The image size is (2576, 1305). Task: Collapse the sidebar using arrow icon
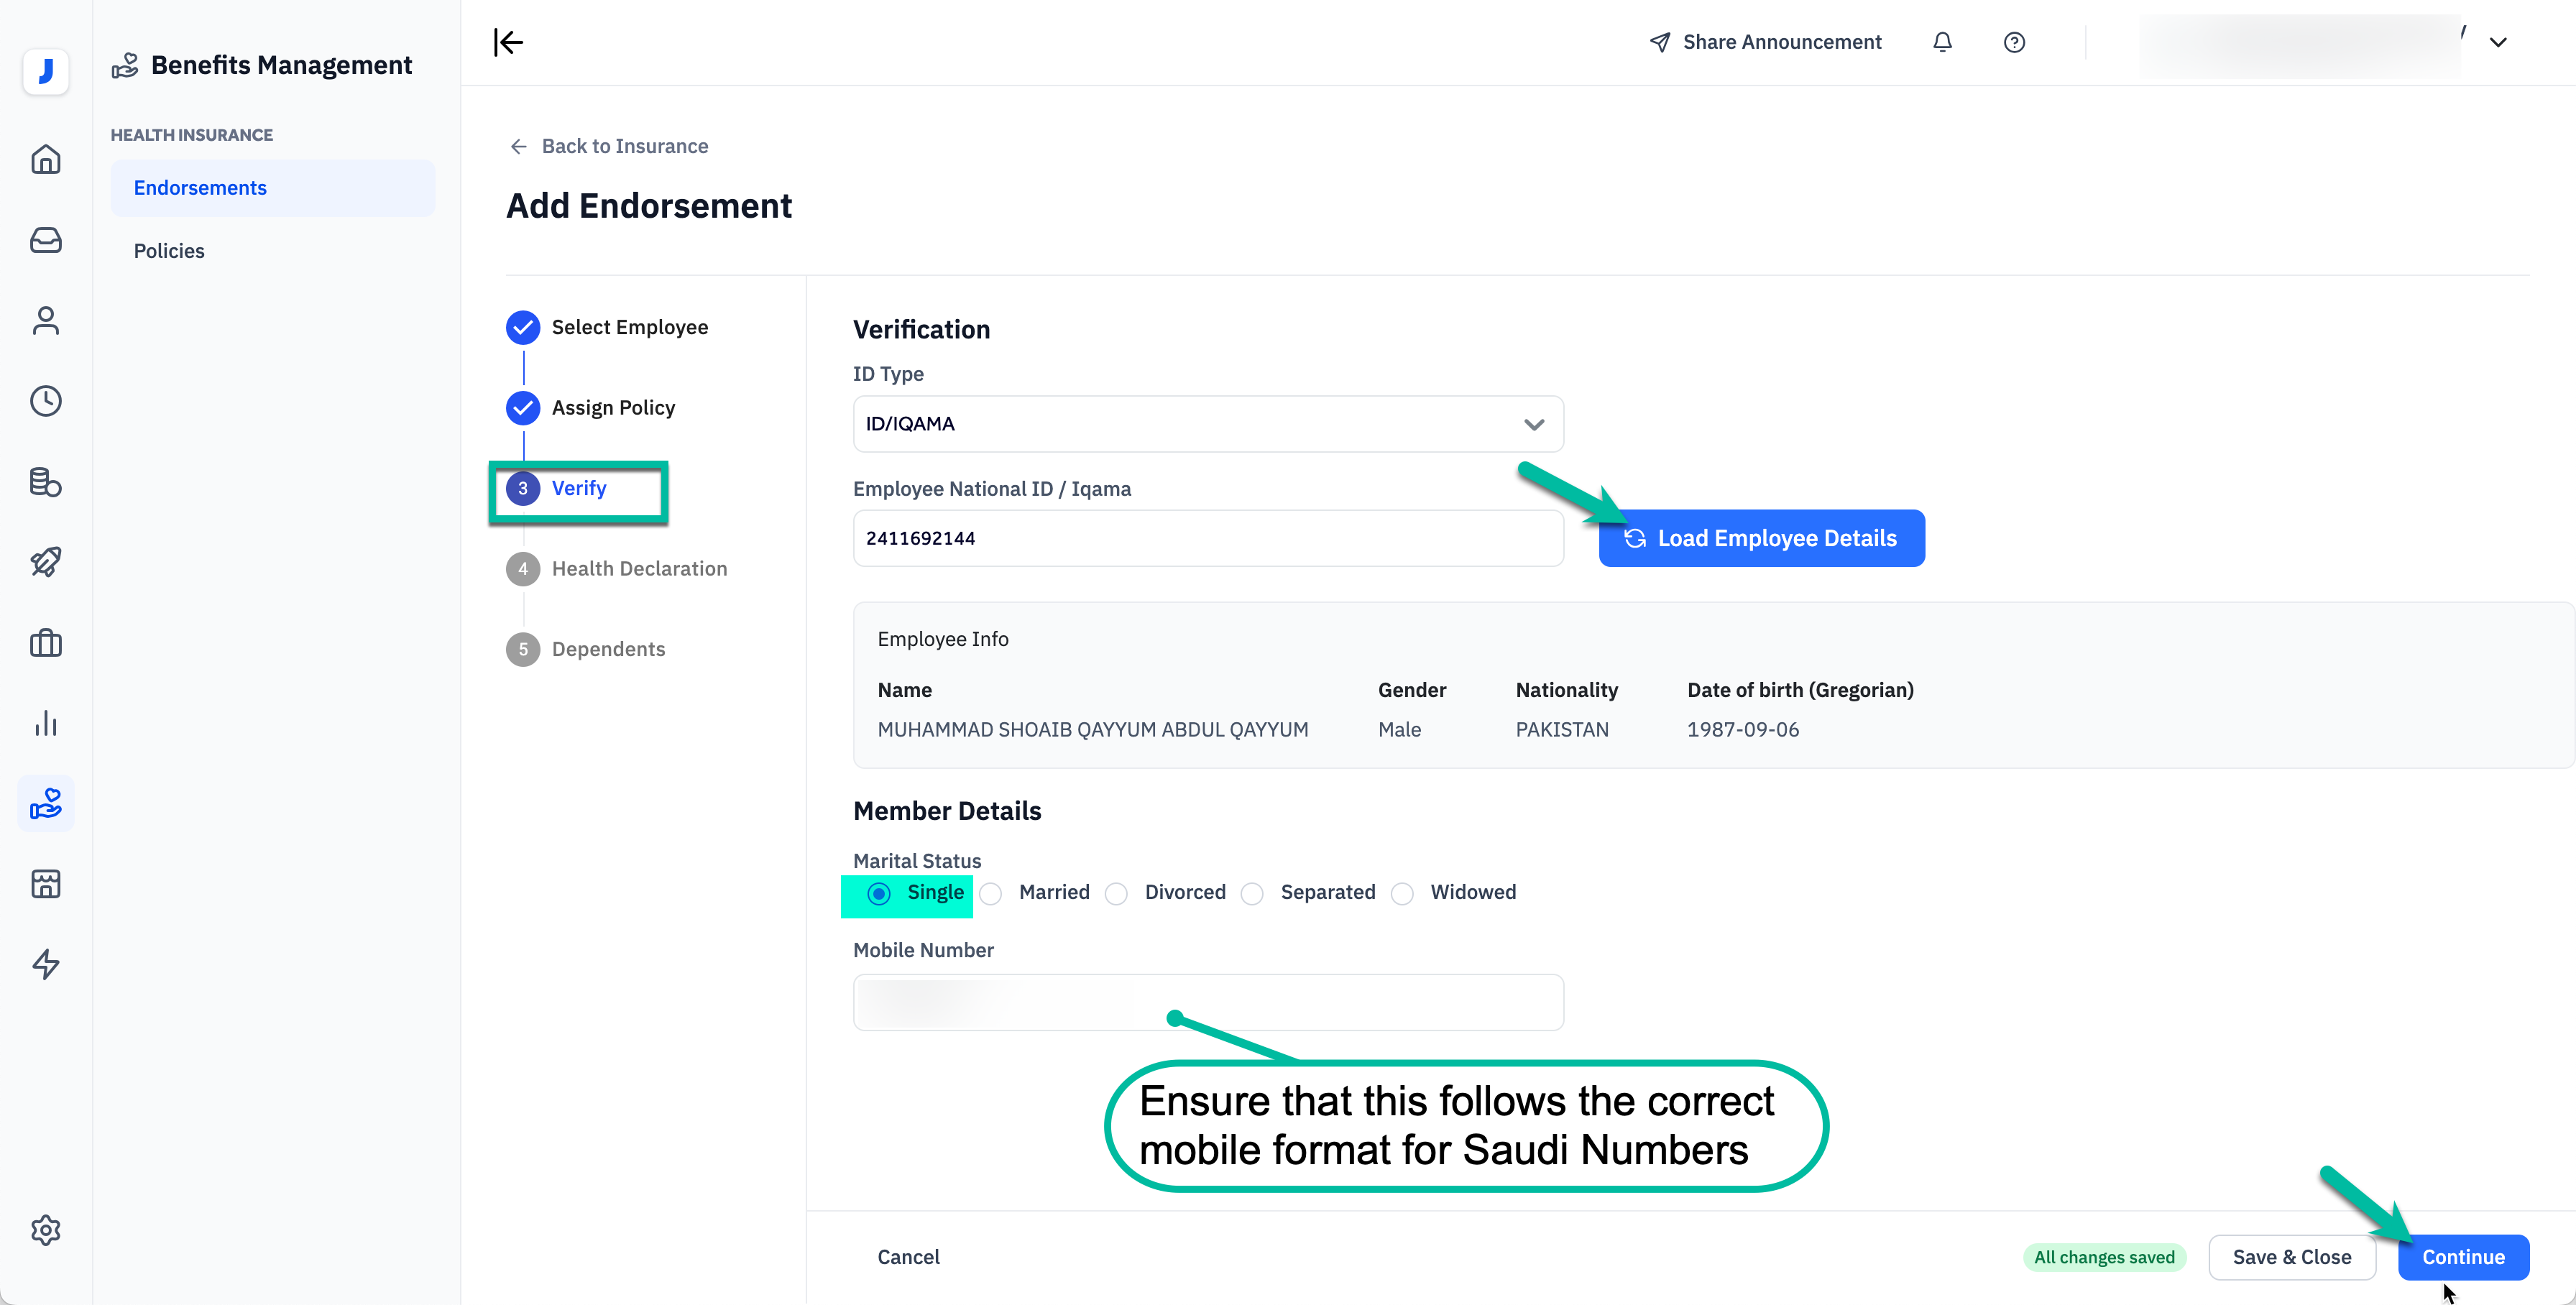(508, 42)
